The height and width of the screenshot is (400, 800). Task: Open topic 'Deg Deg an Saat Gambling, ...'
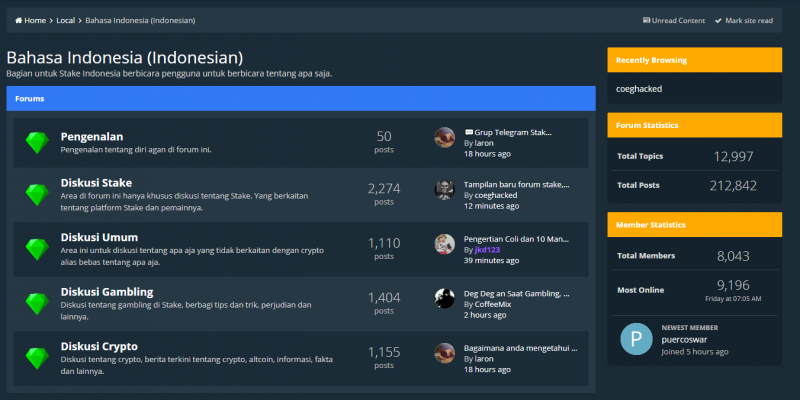pyautogui.click(x=516, y=293)
